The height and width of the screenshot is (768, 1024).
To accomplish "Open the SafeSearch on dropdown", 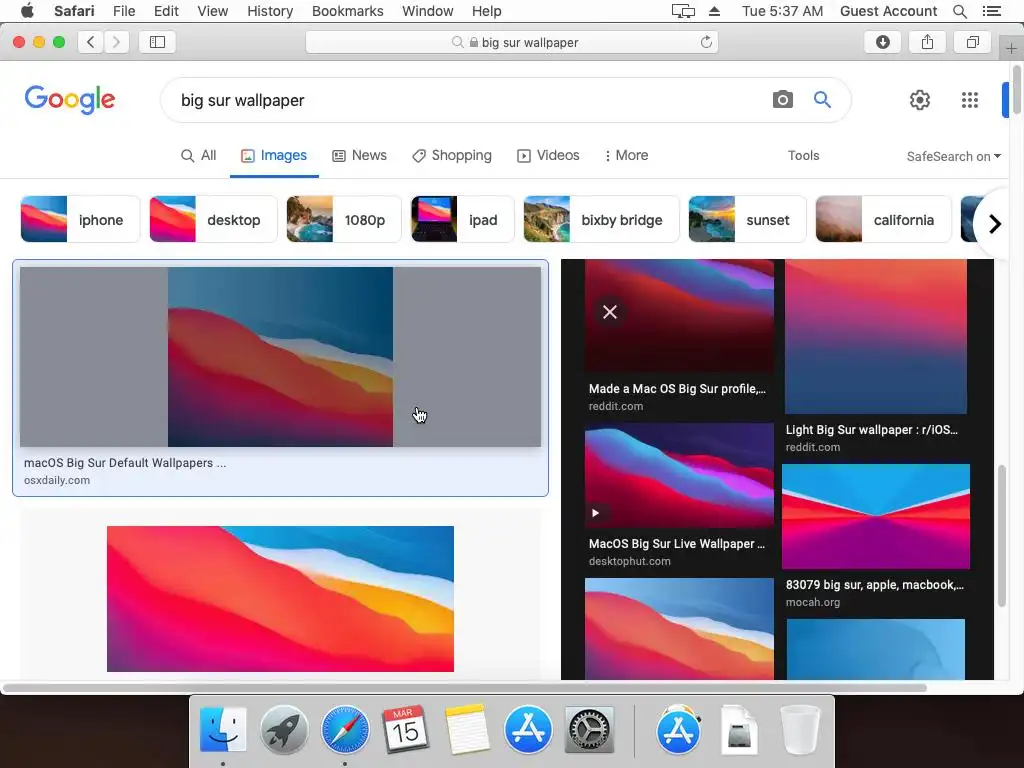I will point(953,156).
